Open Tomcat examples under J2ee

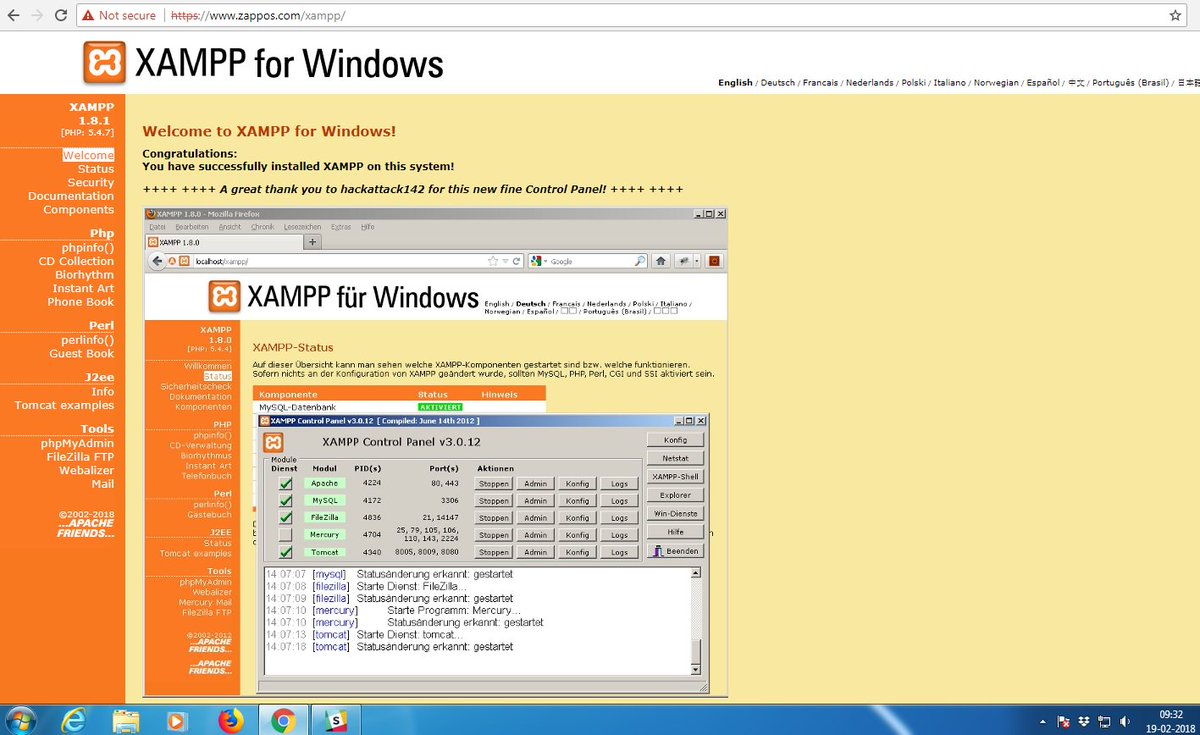65,405
